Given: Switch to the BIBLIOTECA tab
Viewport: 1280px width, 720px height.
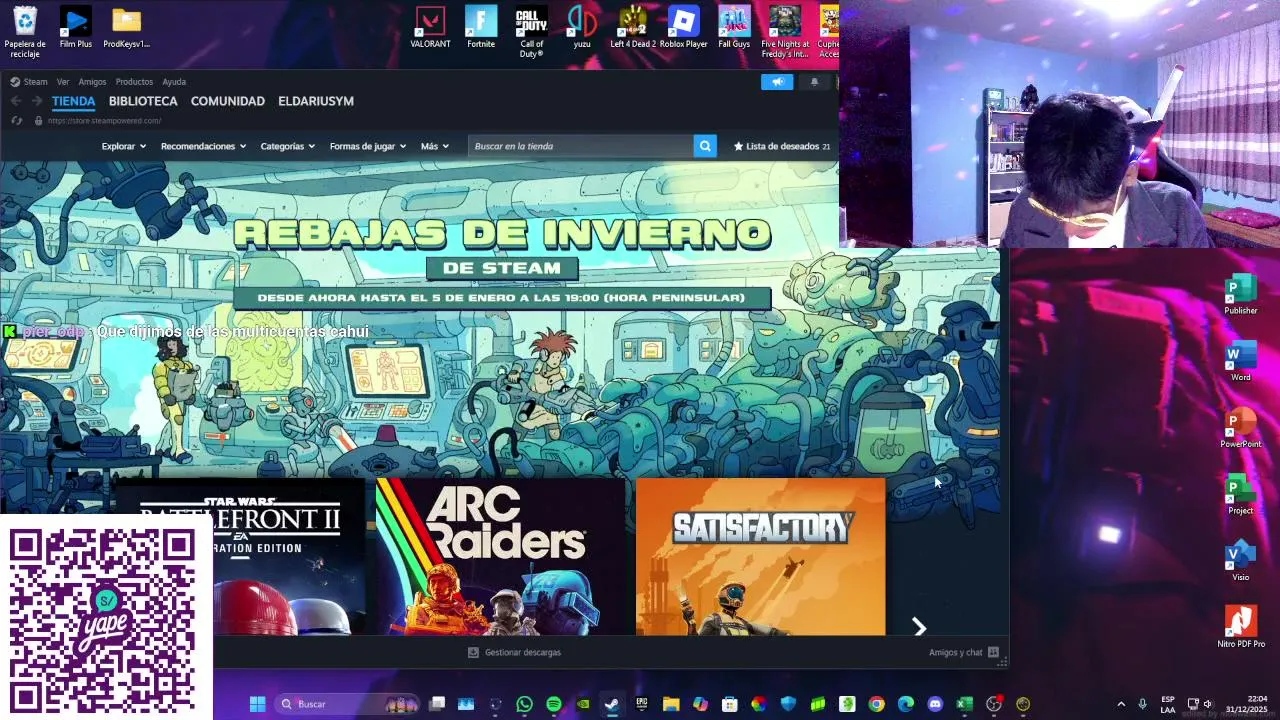Looking at the screenshot, I should pos(143,101).
